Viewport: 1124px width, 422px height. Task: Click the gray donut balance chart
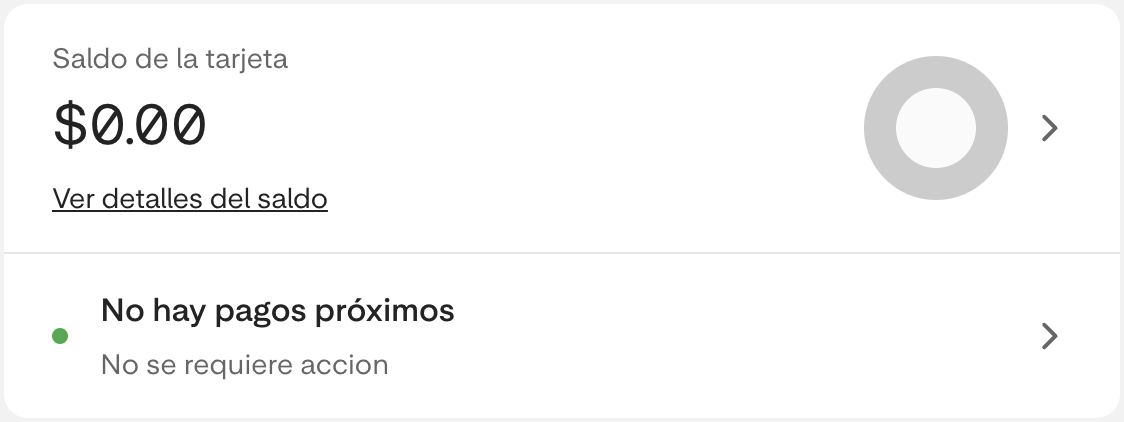[x=935, y=128]
